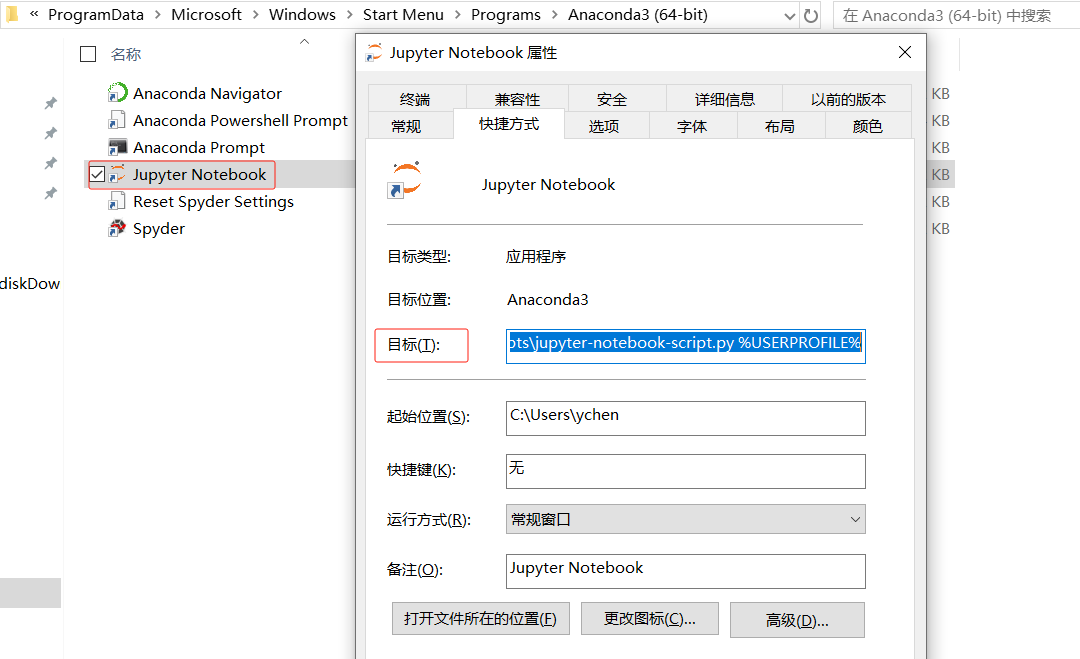Click the refresh icon beside address bar
1080x659 pixels.
point(811,15)
